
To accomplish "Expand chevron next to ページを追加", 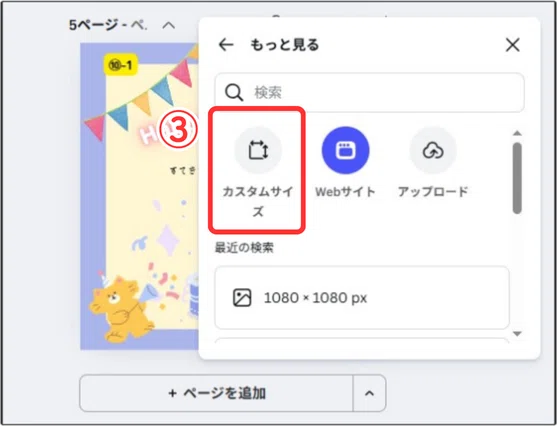I will tap(369, 393).
